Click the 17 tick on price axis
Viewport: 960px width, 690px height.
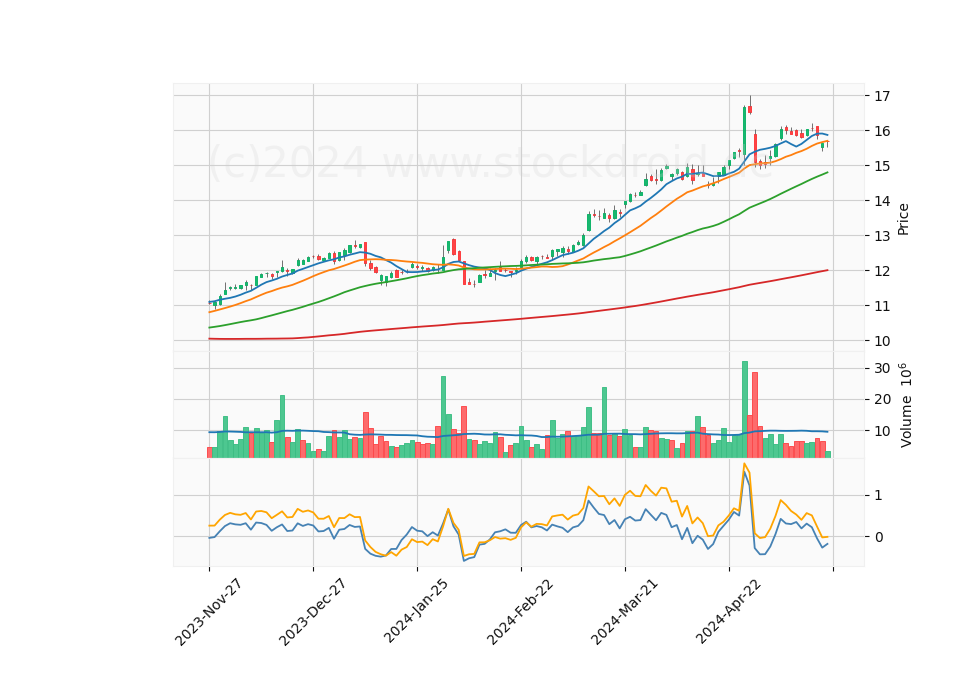[882, 96]
